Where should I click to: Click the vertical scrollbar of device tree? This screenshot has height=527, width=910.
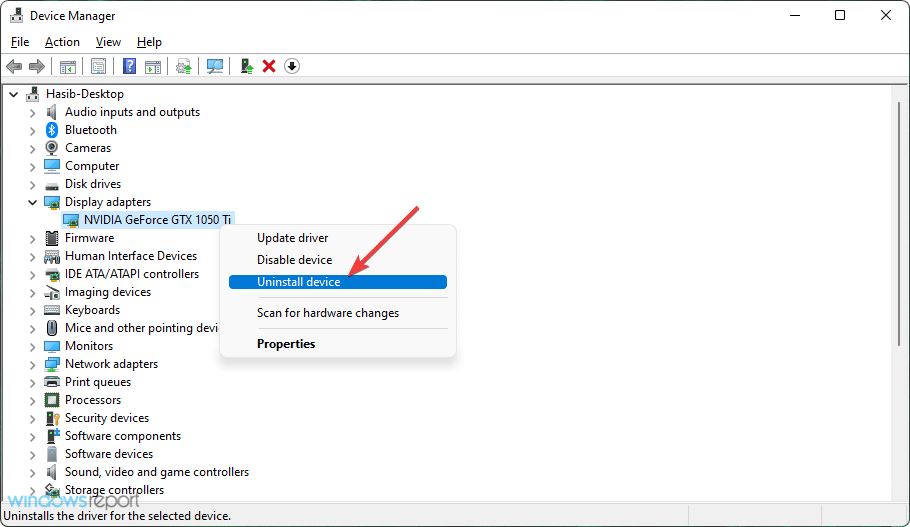[x=898, y=226]
